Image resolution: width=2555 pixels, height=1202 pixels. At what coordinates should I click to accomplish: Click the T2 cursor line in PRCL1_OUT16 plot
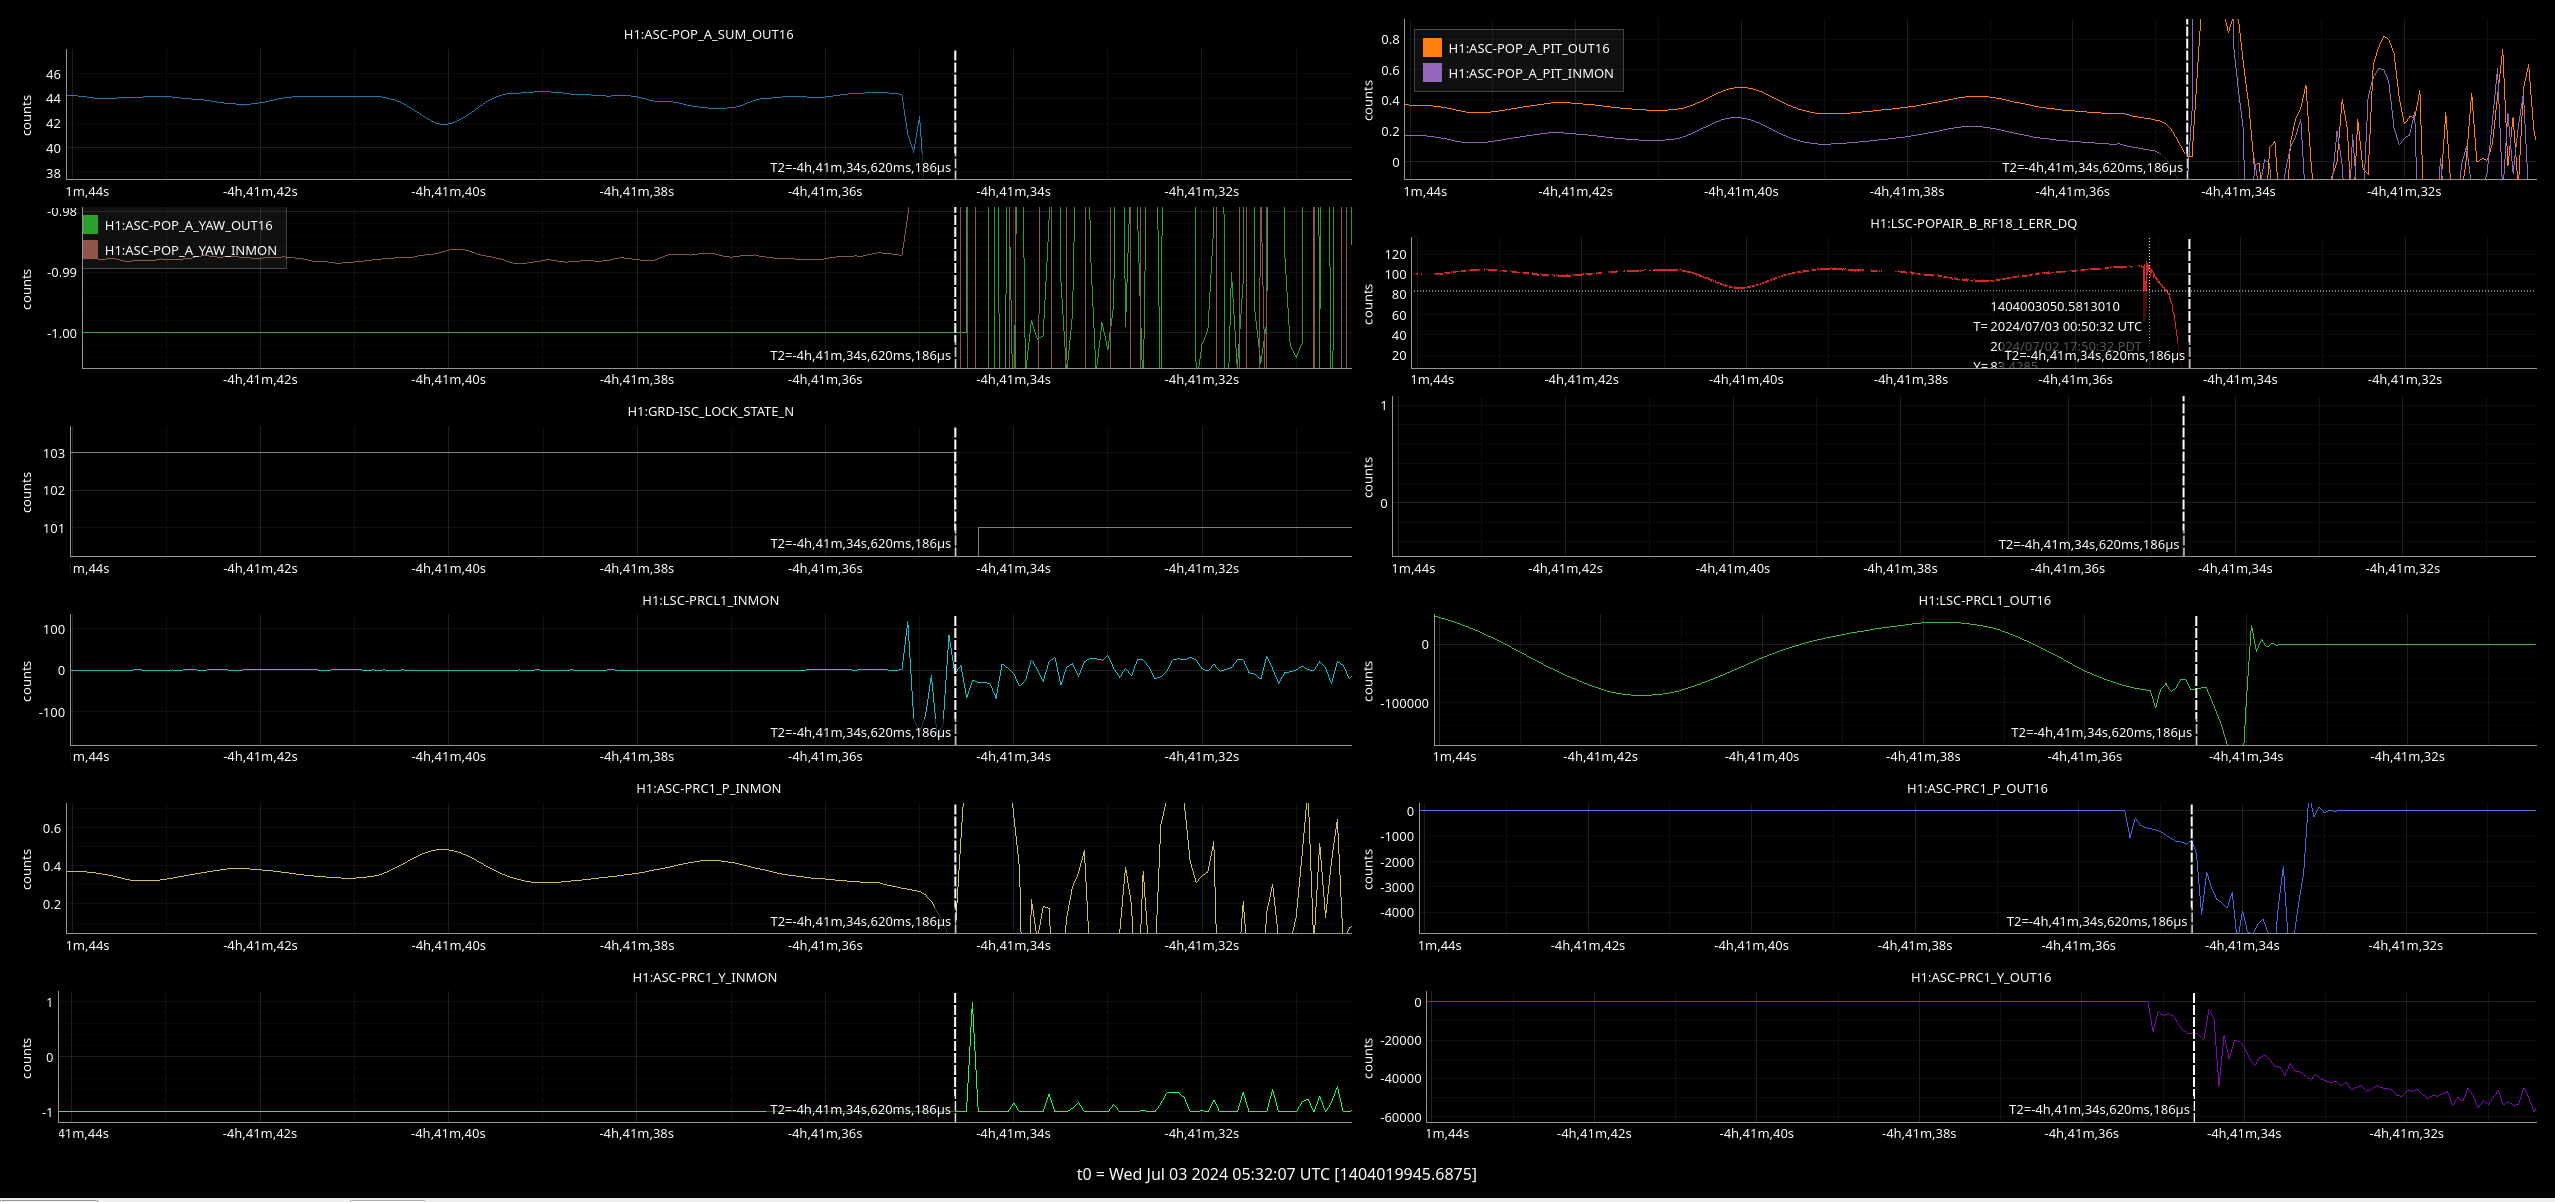pos(2196,680)
